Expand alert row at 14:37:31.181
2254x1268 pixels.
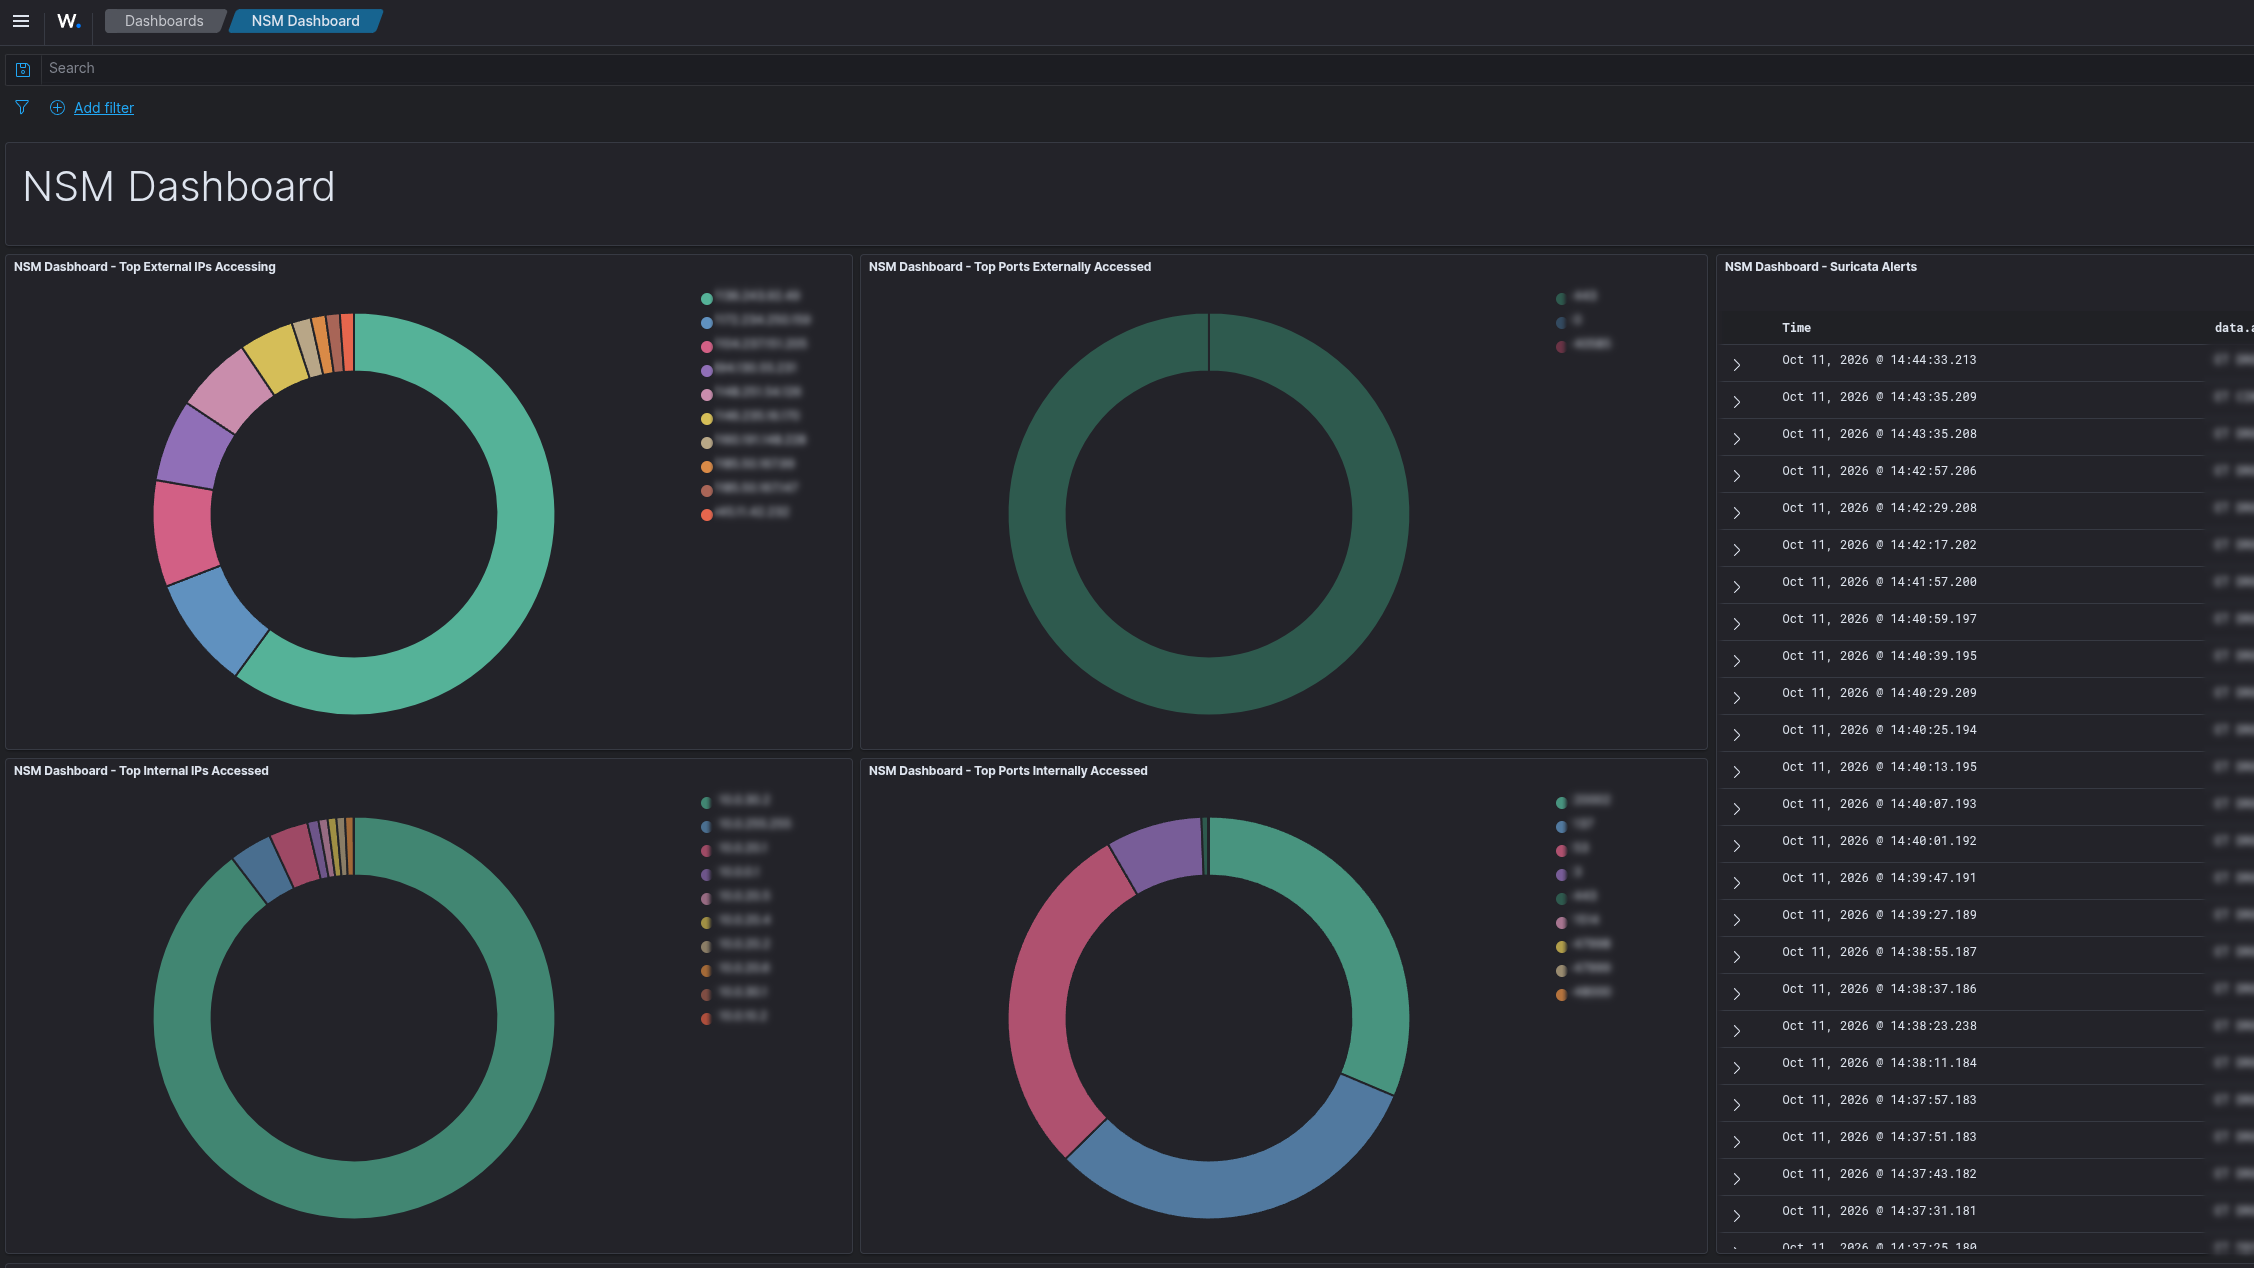pos(1737,1216)
